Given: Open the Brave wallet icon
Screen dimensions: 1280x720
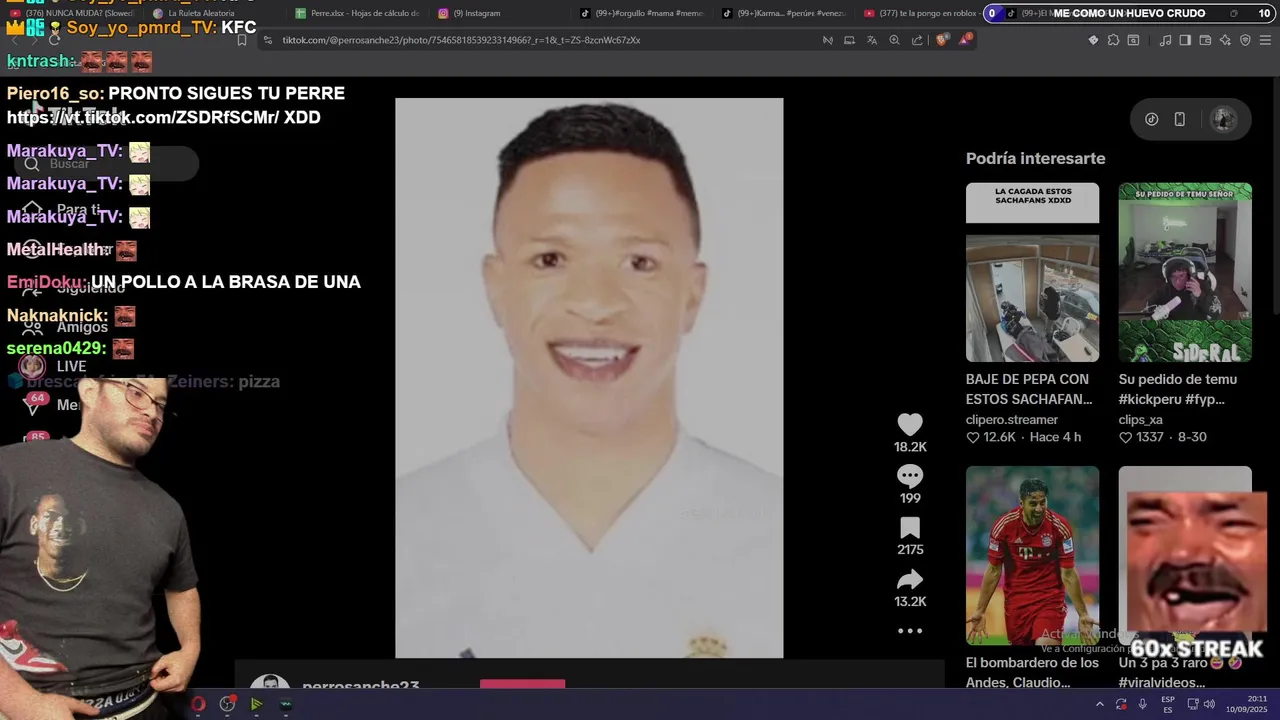Looking at the screenshot, I should 1205,40.
